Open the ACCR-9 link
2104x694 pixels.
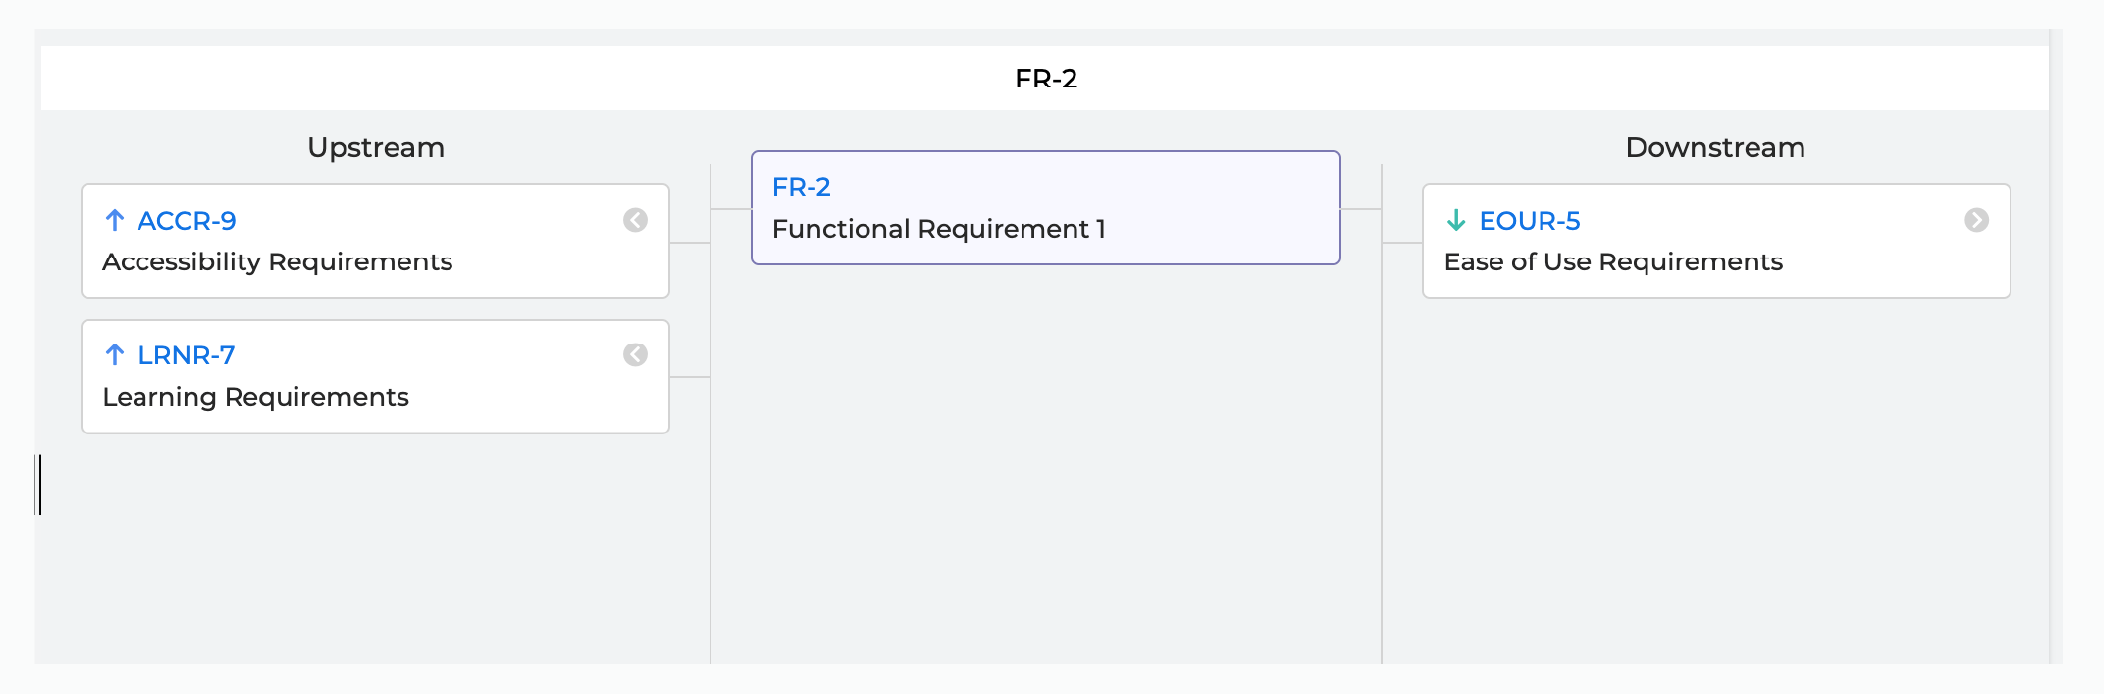pos(187,221)
